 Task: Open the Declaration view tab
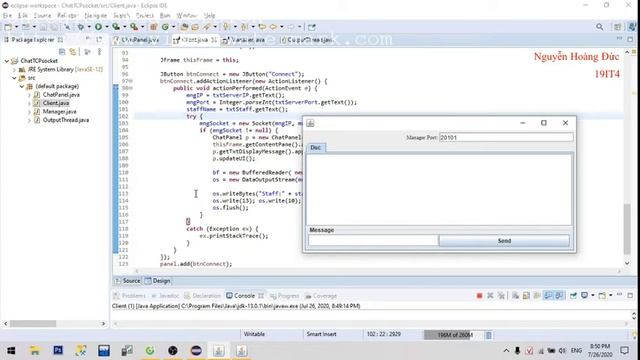[202, 296]
